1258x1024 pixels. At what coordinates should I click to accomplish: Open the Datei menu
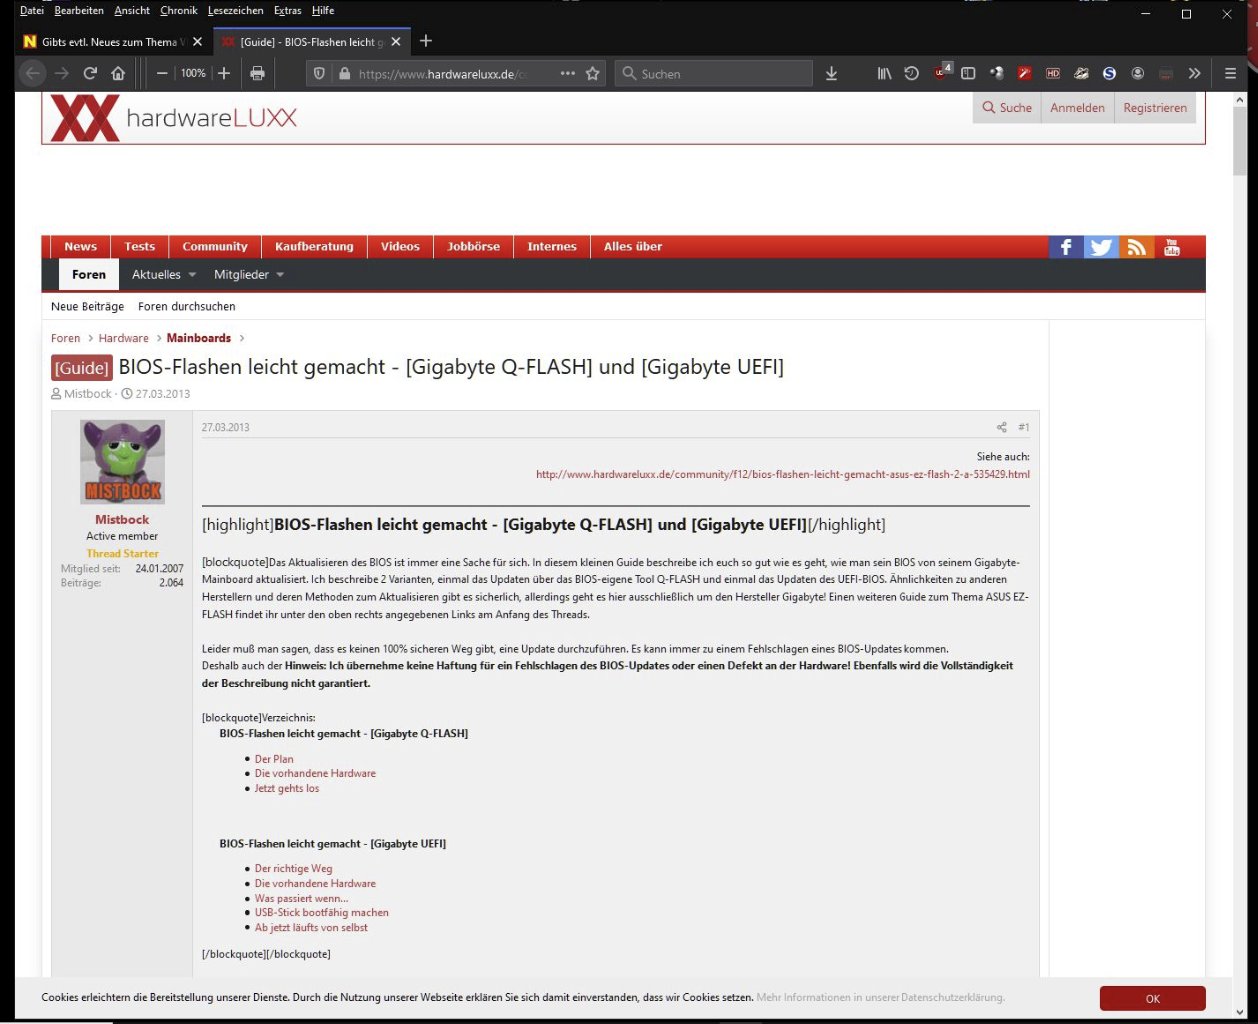coord(32,10)
